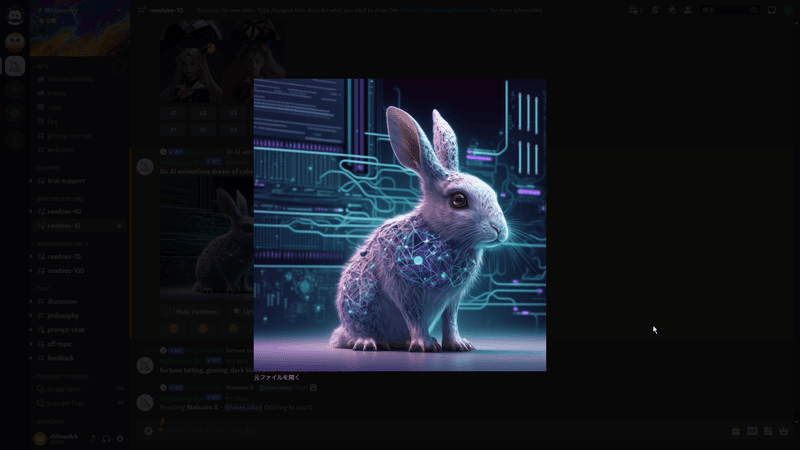Image resolution: width=800 pixels, height=450 pixels.
Task: Click the first emoji reaction under Make Variations
Action: click(173, 329)
